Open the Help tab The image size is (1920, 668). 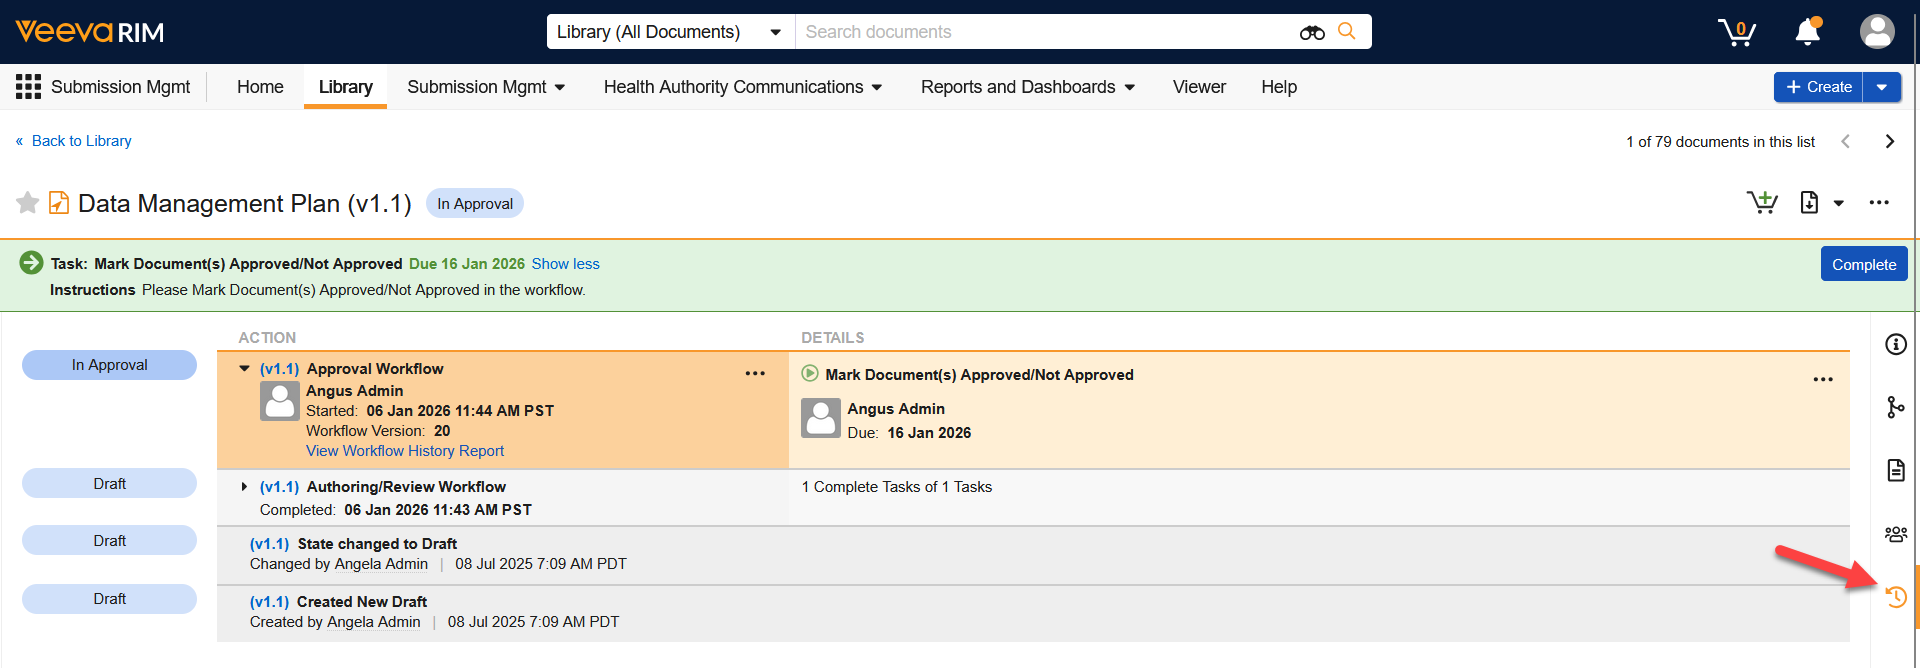click(1279, 87)
